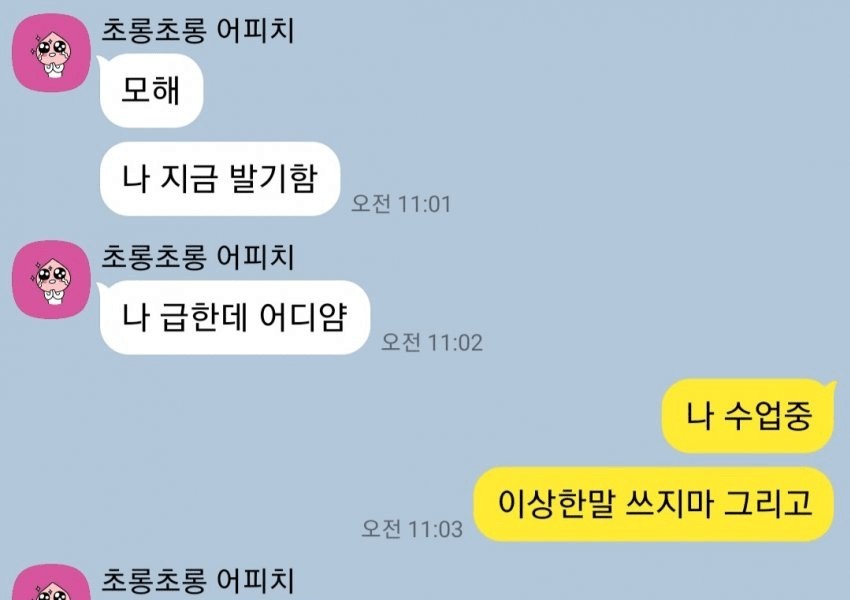Click the 초롱초롱 어피치 name above 모해
850x600 pixels.
coord(198,30)
